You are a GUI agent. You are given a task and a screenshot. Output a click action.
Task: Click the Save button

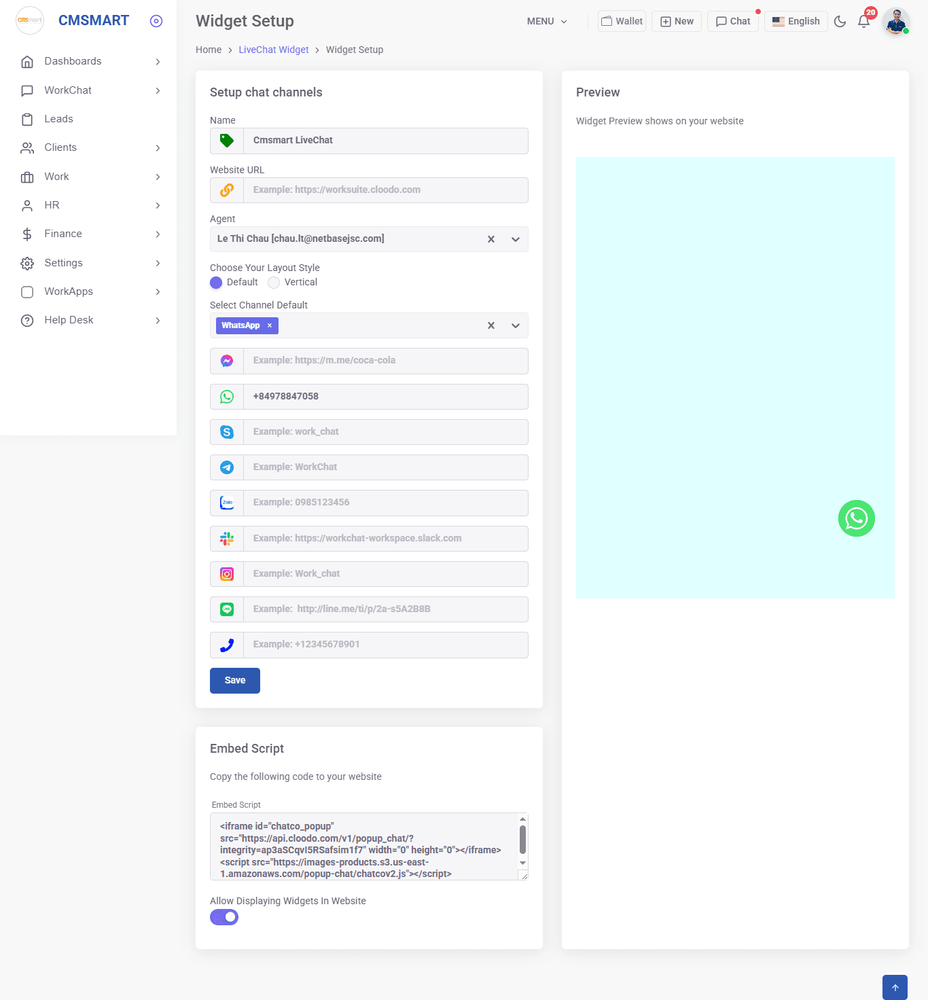pyautogui.click(x=235, y=680)
